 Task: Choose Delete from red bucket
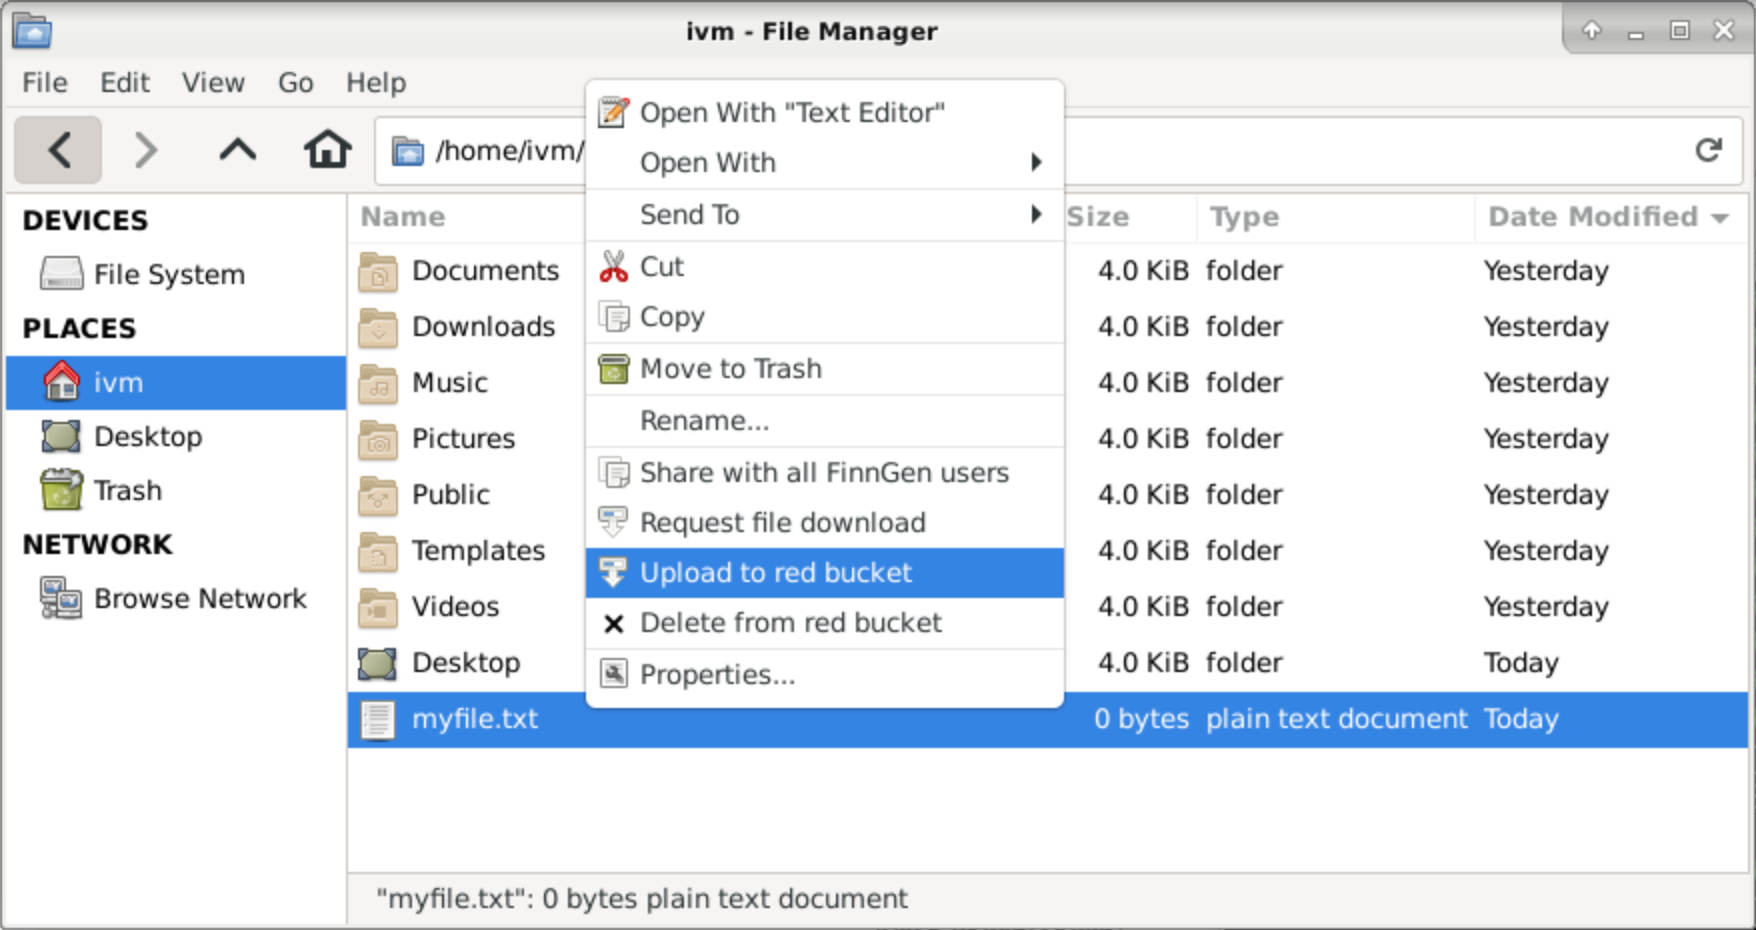[790, 623]
